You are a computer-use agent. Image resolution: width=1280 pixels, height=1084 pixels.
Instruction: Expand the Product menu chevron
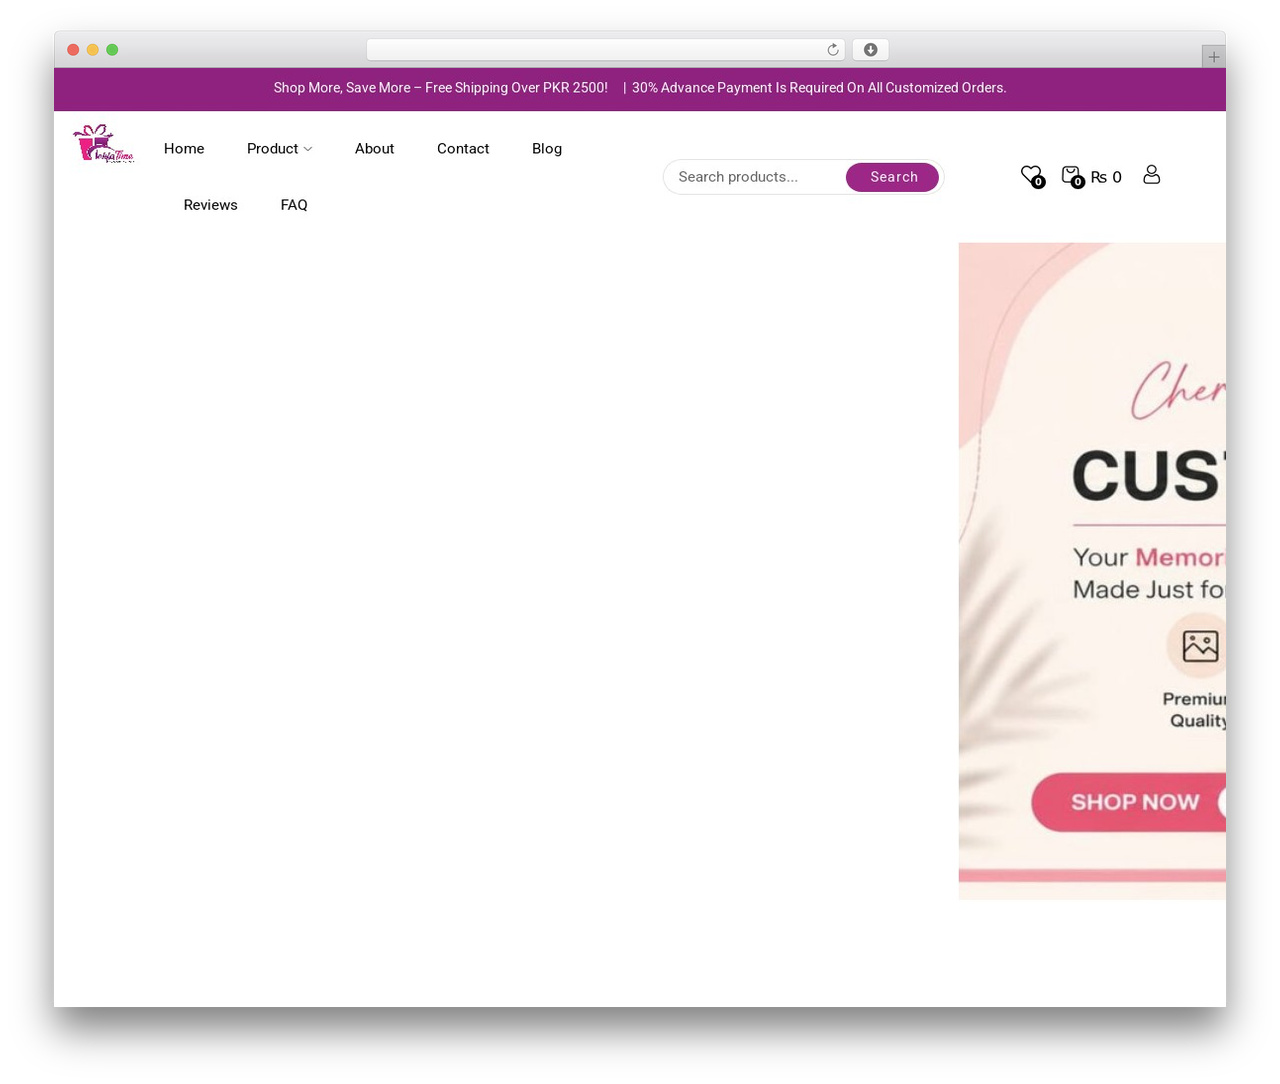coord(308,149)
